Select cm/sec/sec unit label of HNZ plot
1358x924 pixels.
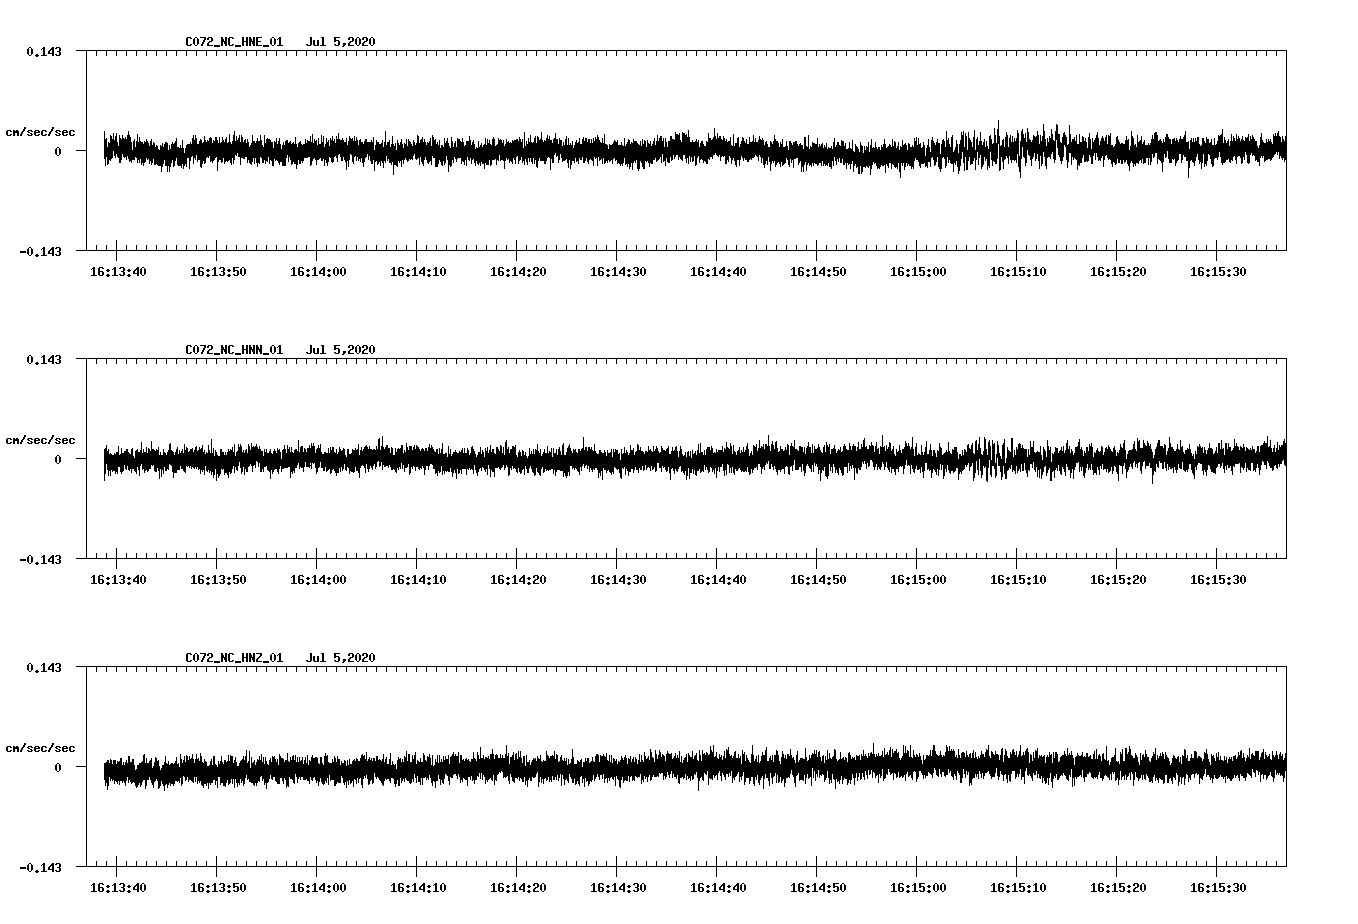(x=40, y=748)
